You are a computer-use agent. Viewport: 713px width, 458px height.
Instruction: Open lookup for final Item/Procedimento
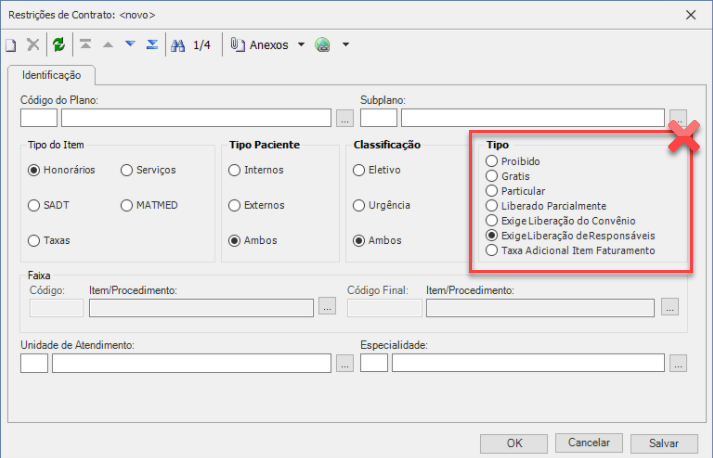click(670, 307)
